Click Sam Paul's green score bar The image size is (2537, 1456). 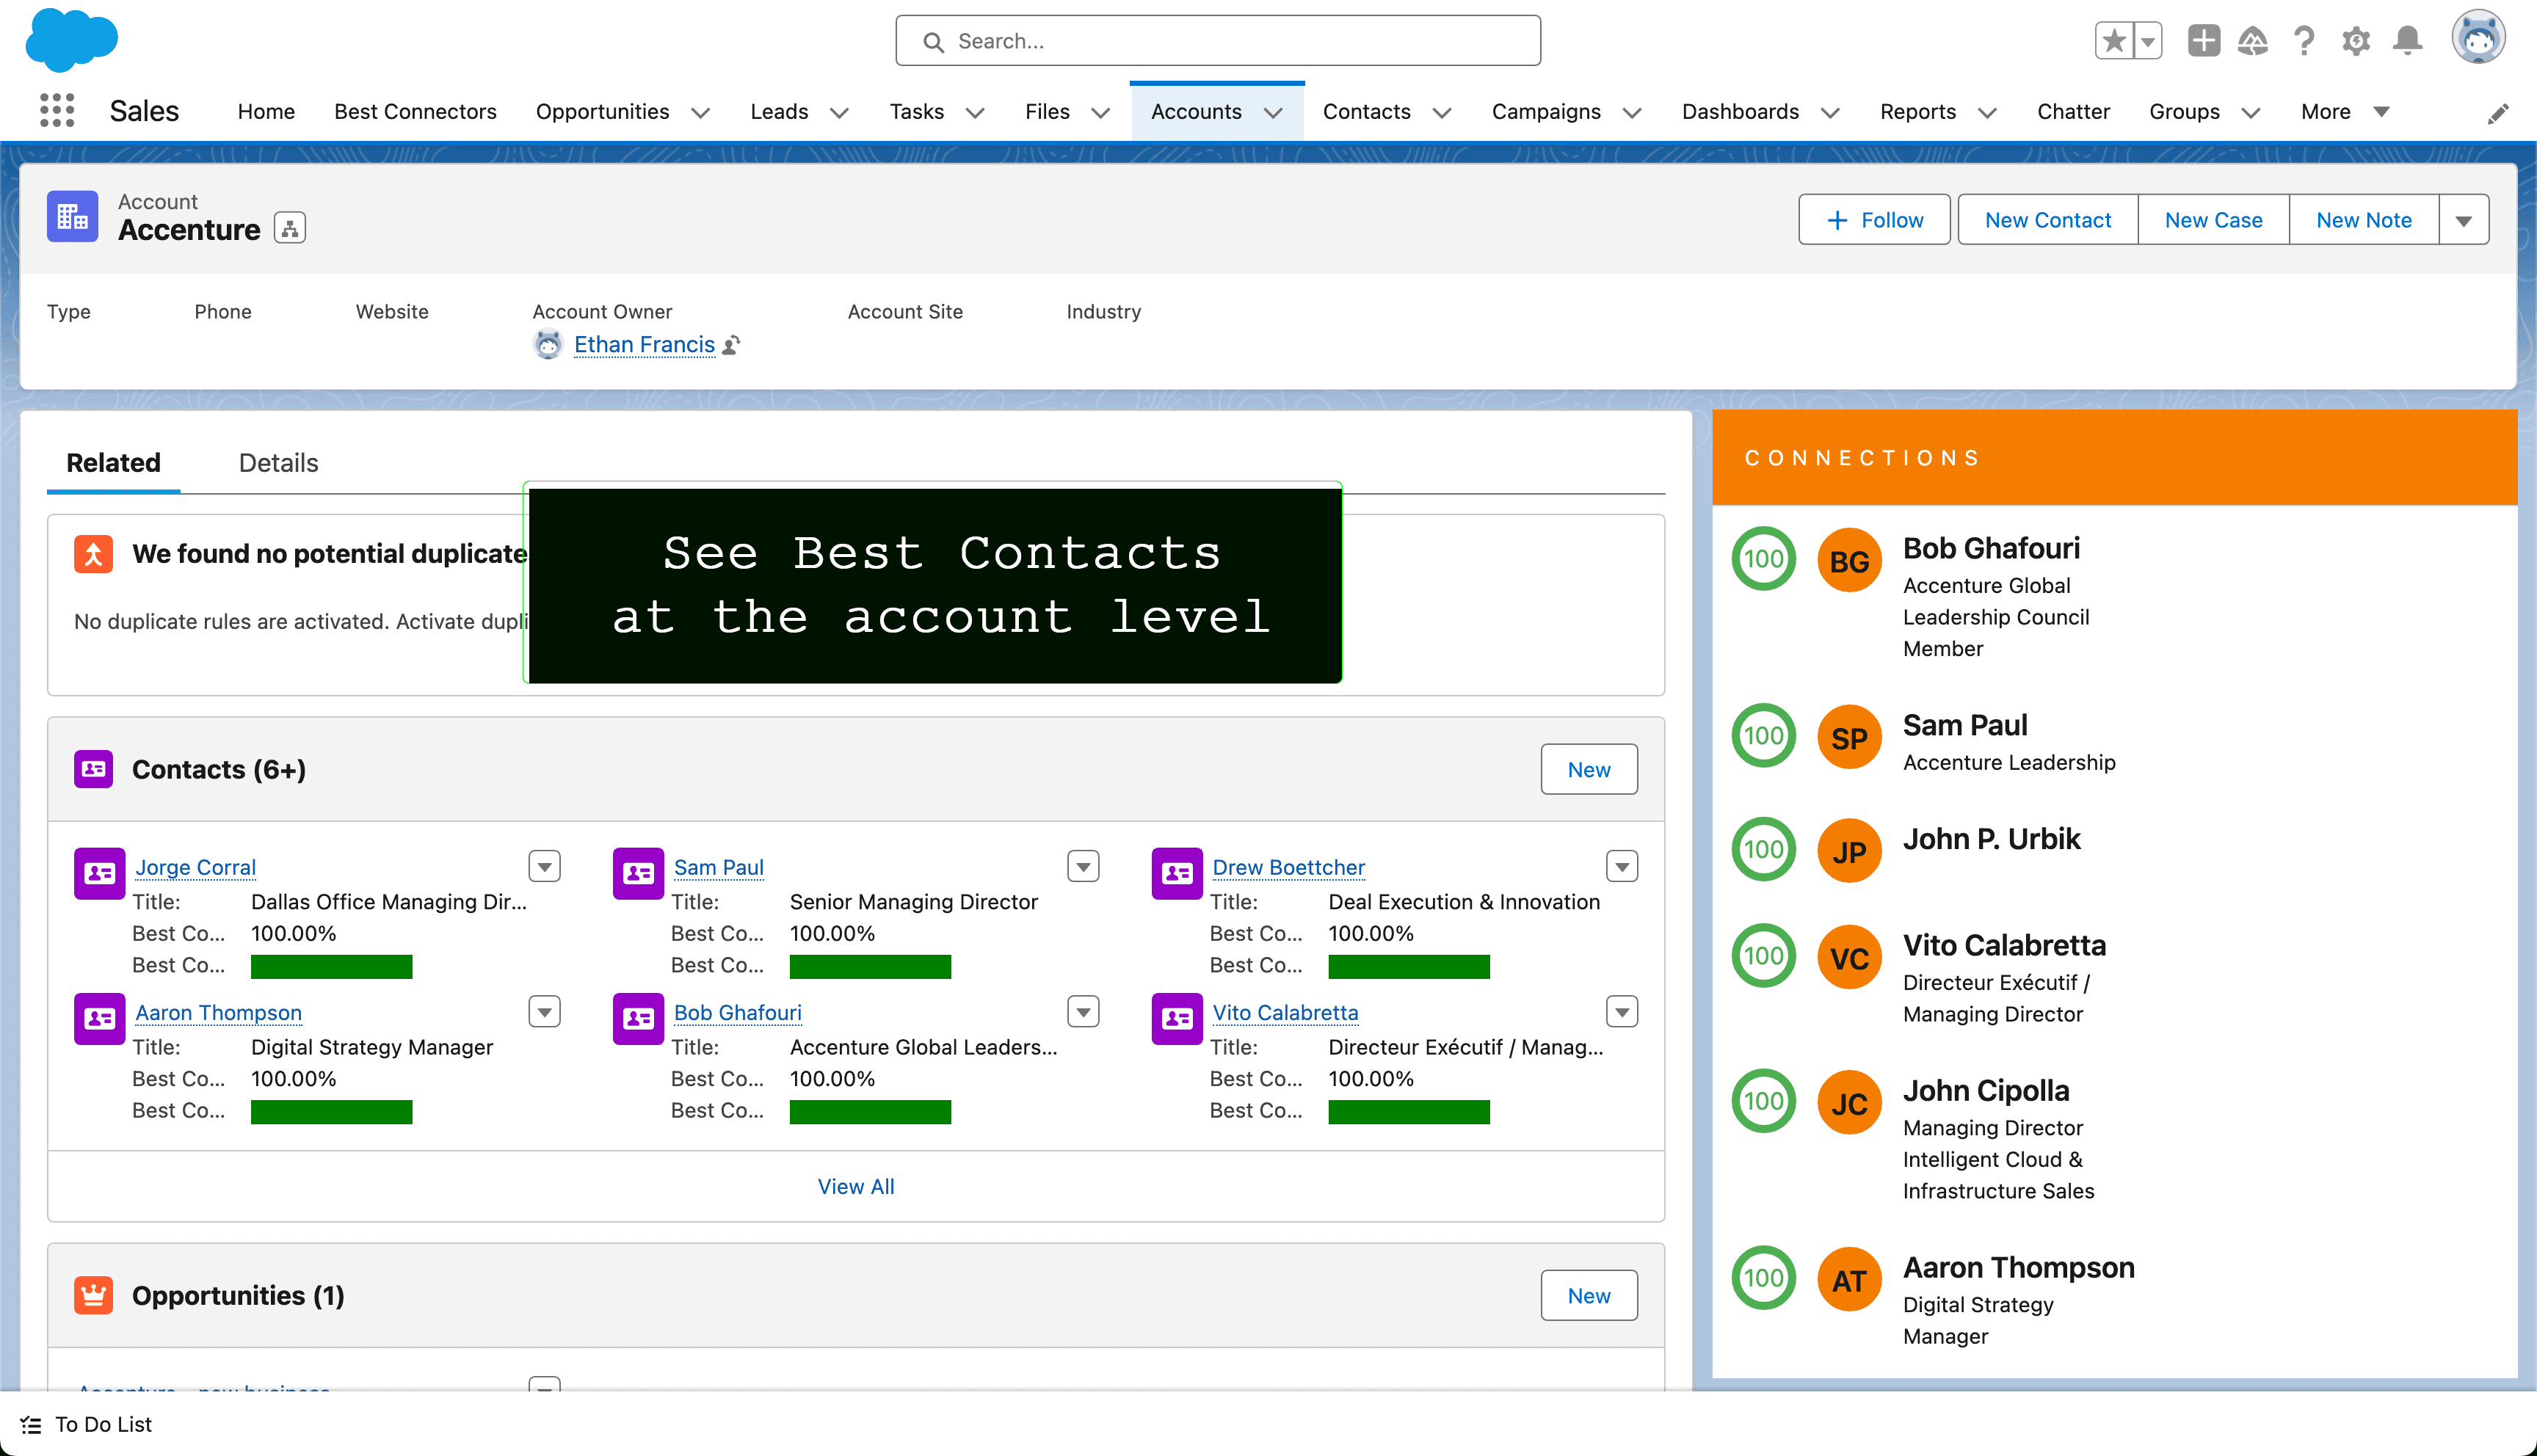coord(870,967)
